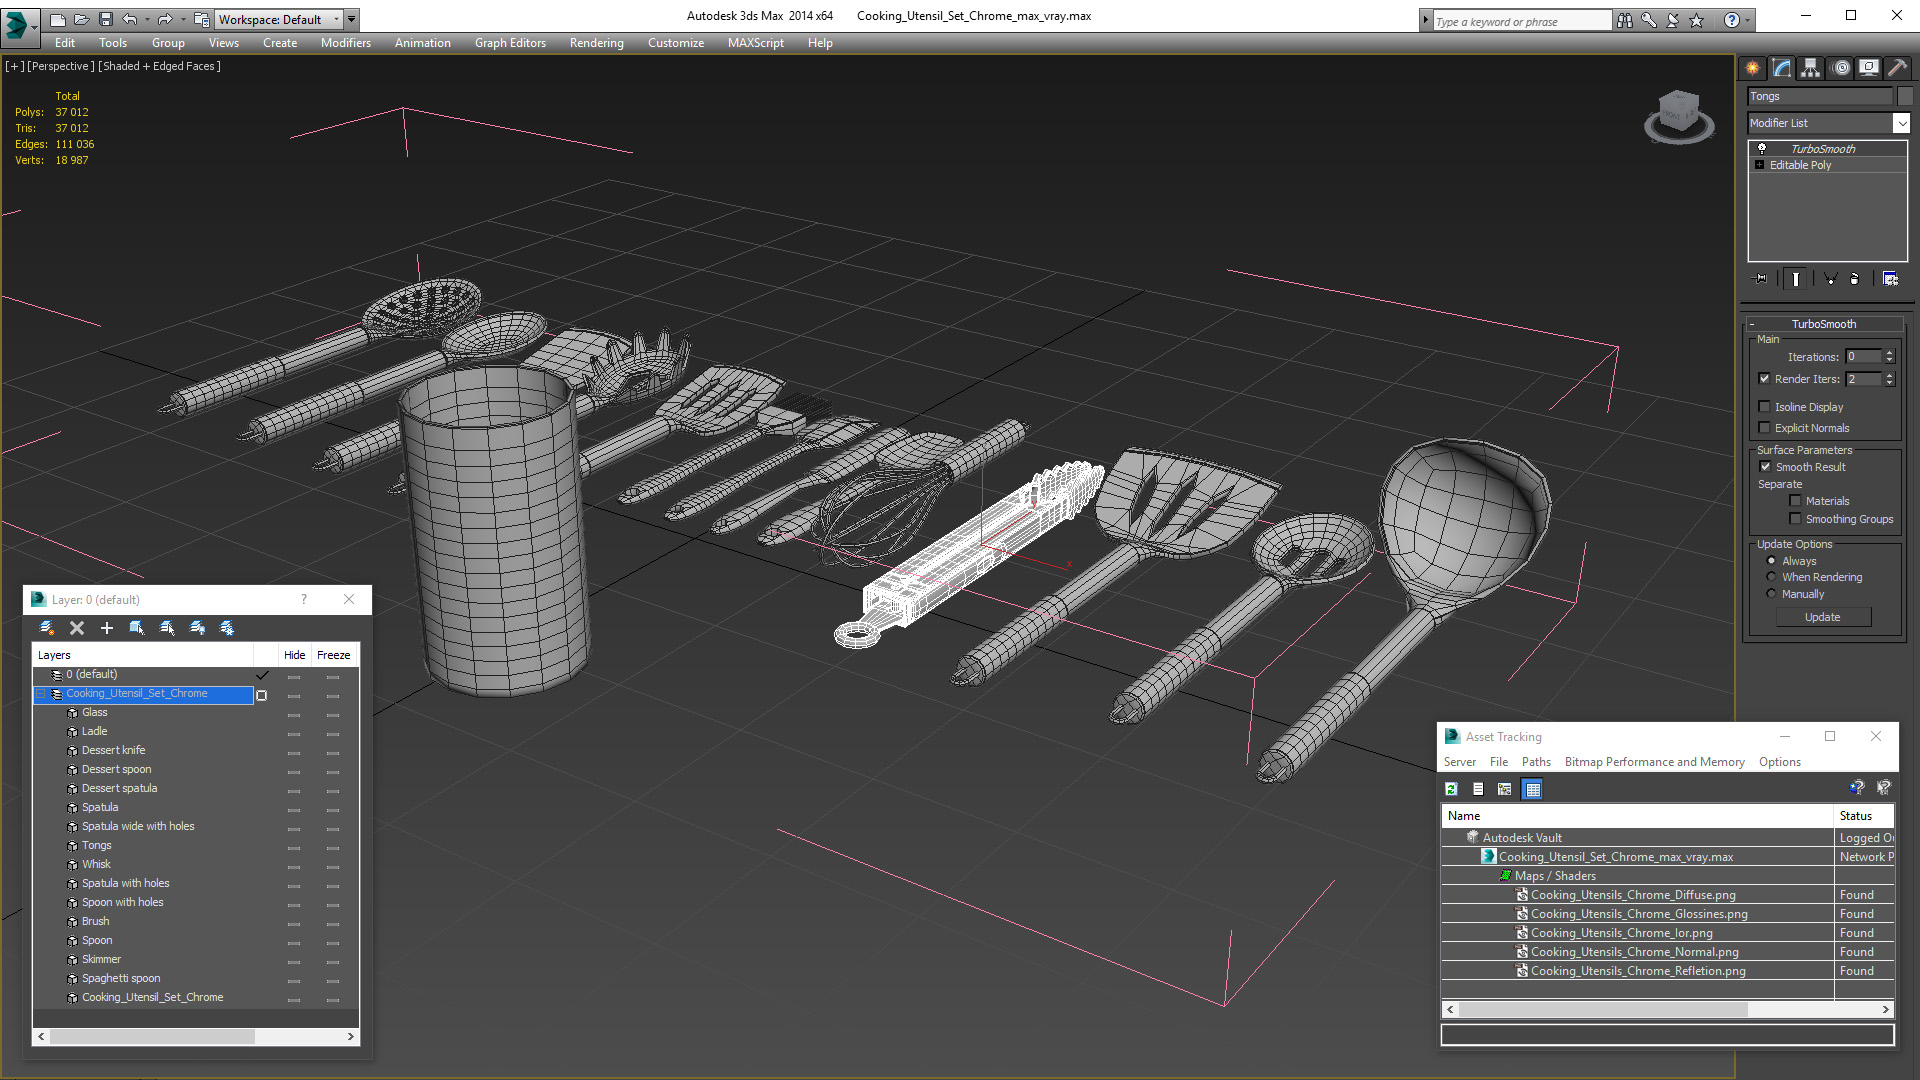Open the Utilities panel hammer icon
Image resolution: width=1920 pixels, height=1080 pixels.
coord(1897,68)
